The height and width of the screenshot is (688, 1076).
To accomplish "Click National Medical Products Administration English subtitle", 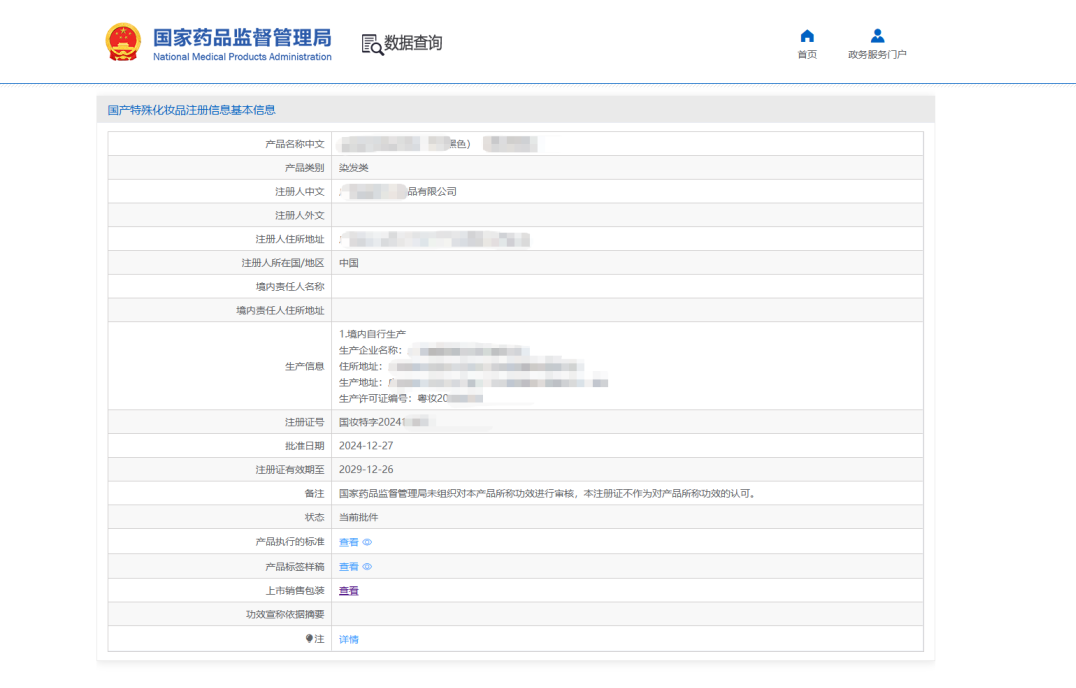I will [x=242, y=57].
